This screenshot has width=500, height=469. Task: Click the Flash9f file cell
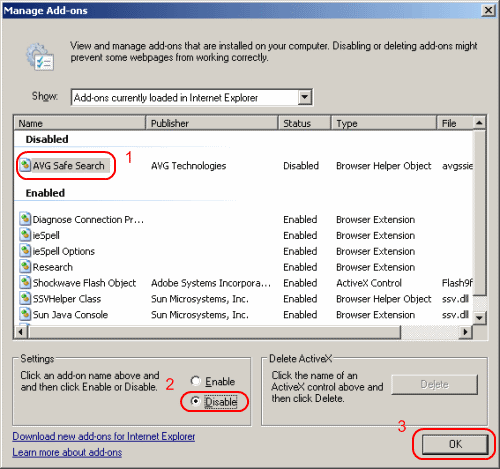(457, 283)
